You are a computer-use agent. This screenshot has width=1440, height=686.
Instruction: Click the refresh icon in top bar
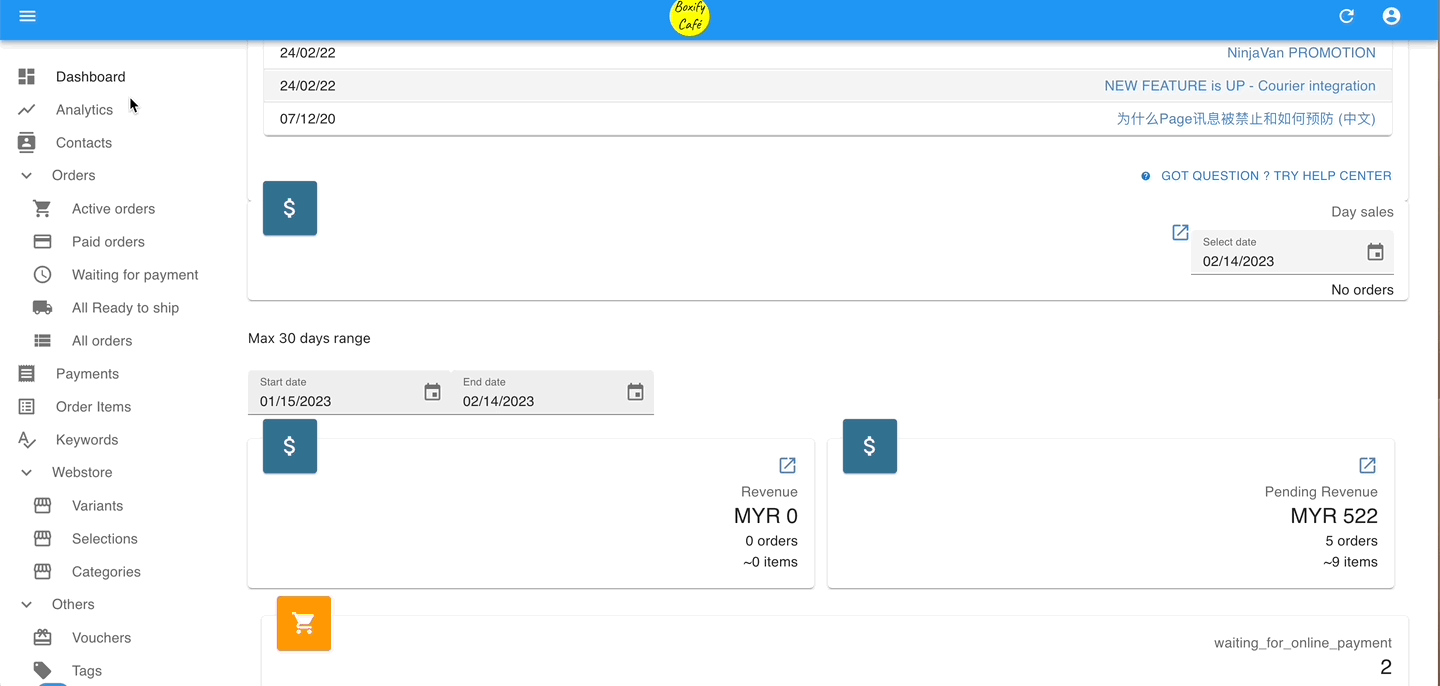[x=1346, y=16]
